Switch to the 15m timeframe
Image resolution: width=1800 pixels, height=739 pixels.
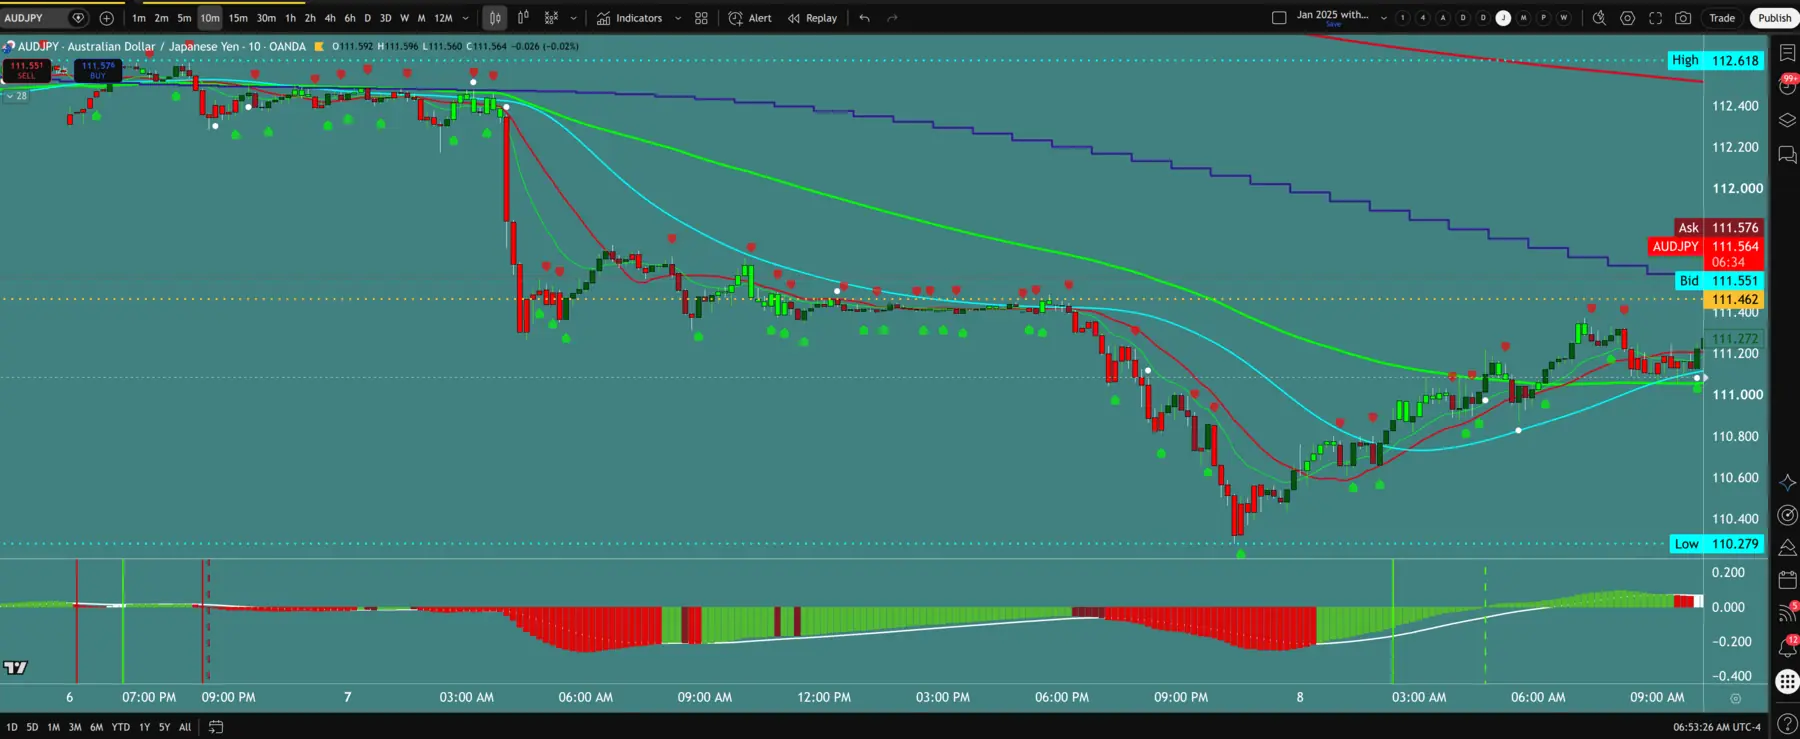click(238, 18)
